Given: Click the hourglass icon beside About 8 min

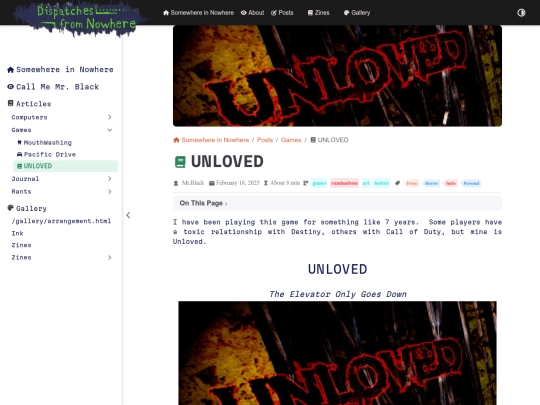Looking at the screenshot, I should pyautogui.click(x=266, y=183).
